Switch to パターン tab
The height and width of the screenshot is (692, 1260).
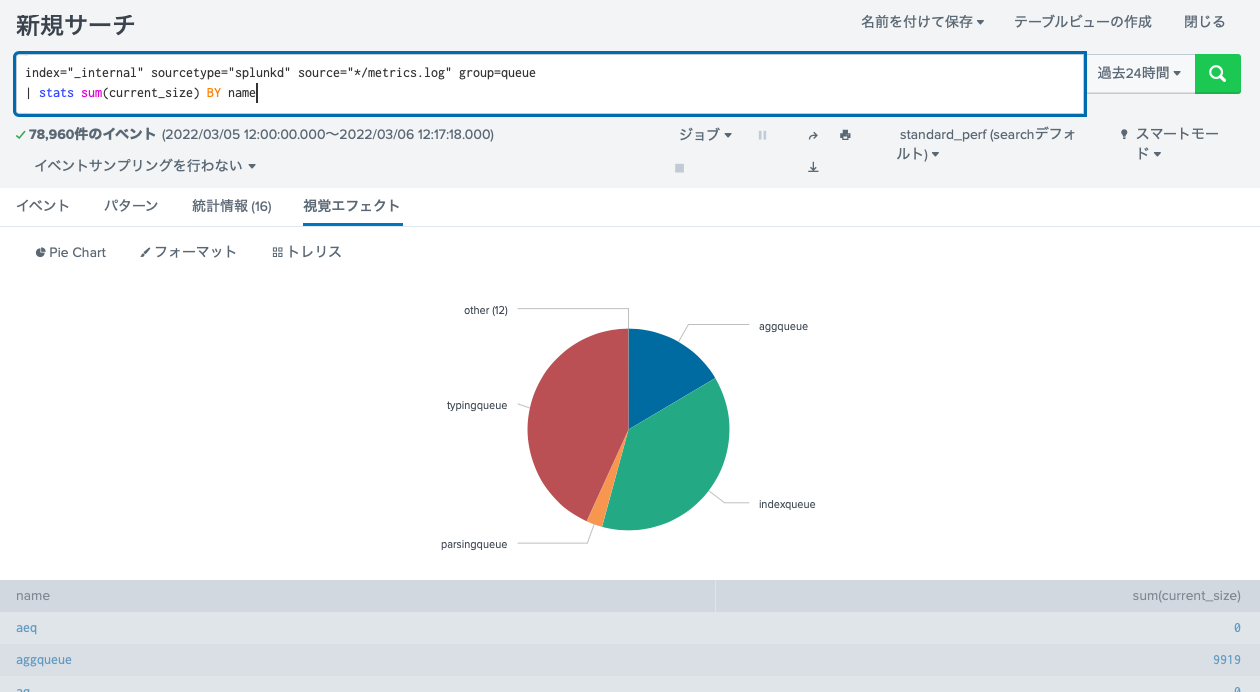(131, 206)
